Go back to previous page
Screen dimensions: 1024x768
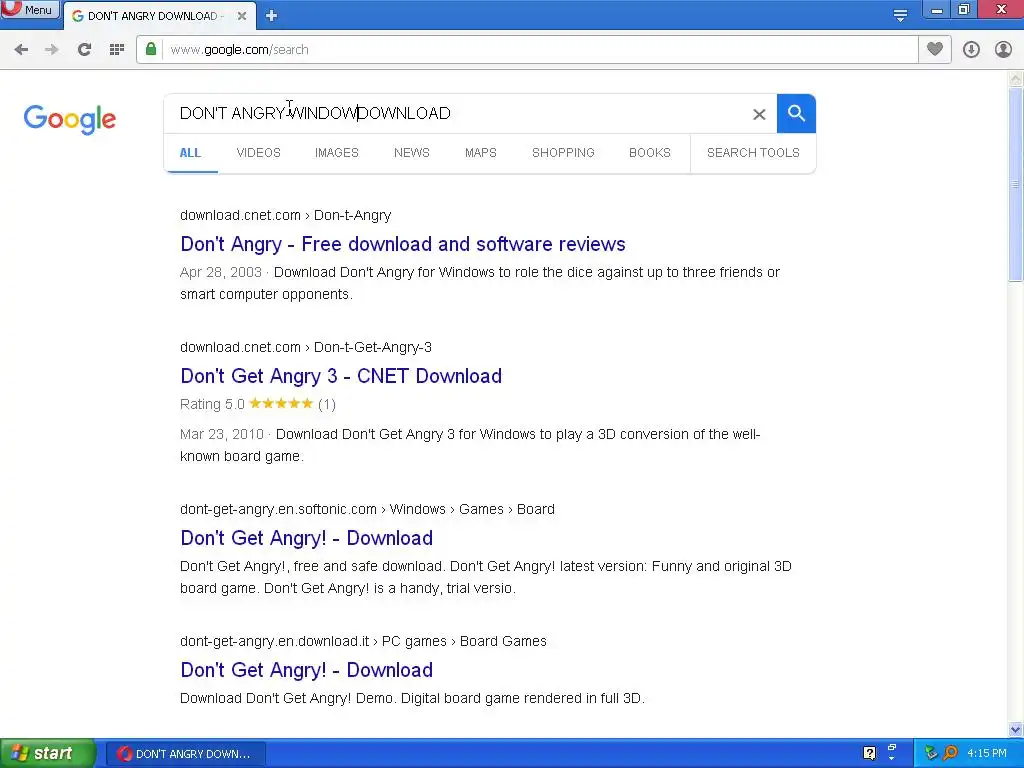tap(21, 50)
